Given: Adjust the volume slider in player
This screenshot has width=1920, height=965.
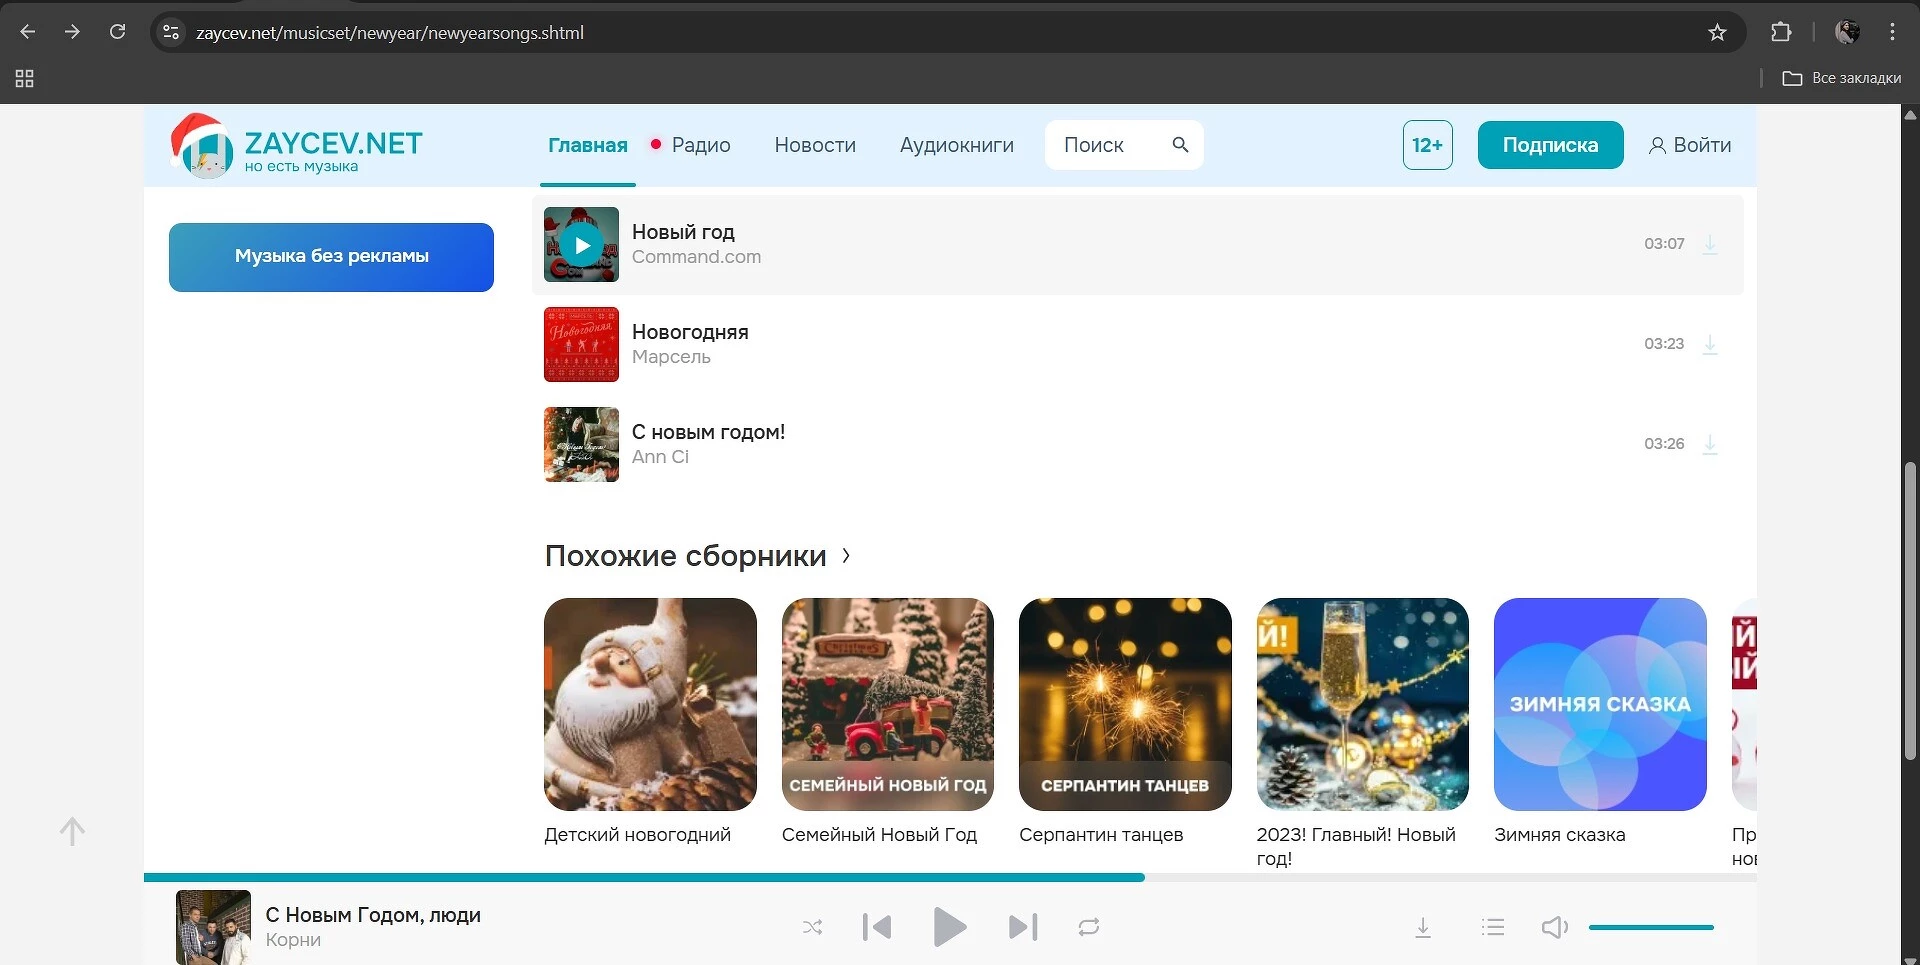Looking at the screenshot, I should (x=1650, y=928).
